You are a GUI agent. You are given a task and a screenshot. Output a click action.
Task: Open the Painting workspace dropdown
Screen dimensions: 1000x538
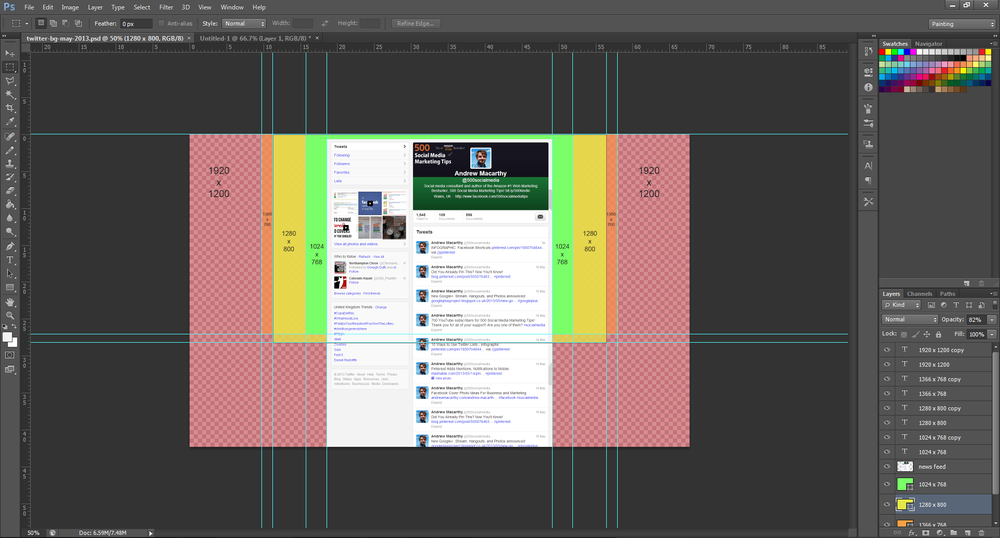point(962,24)
